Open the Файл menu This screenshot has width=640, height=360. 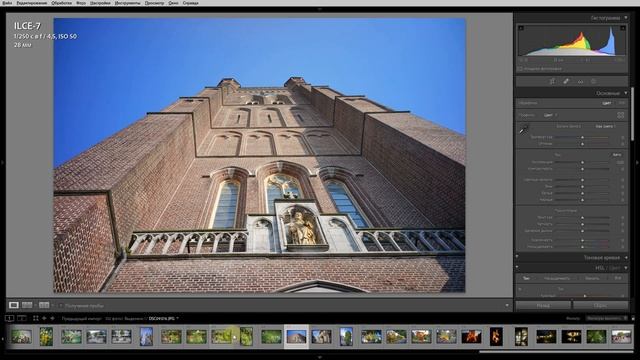(7, 3)
